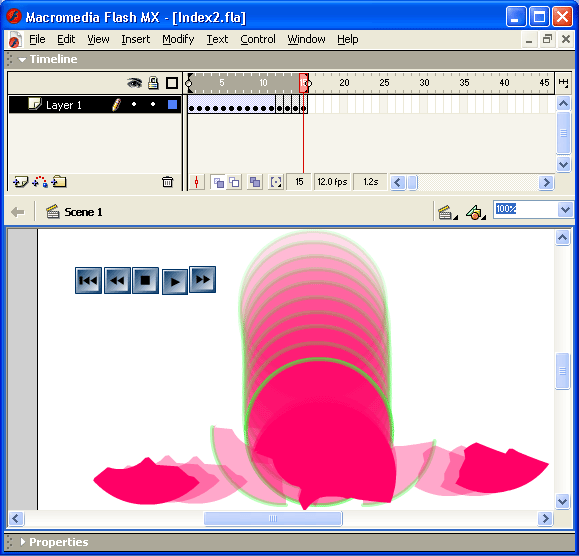Enable Onion Skin Outlines mode
This screenshot has width=579, height=556.
(234, 182)
